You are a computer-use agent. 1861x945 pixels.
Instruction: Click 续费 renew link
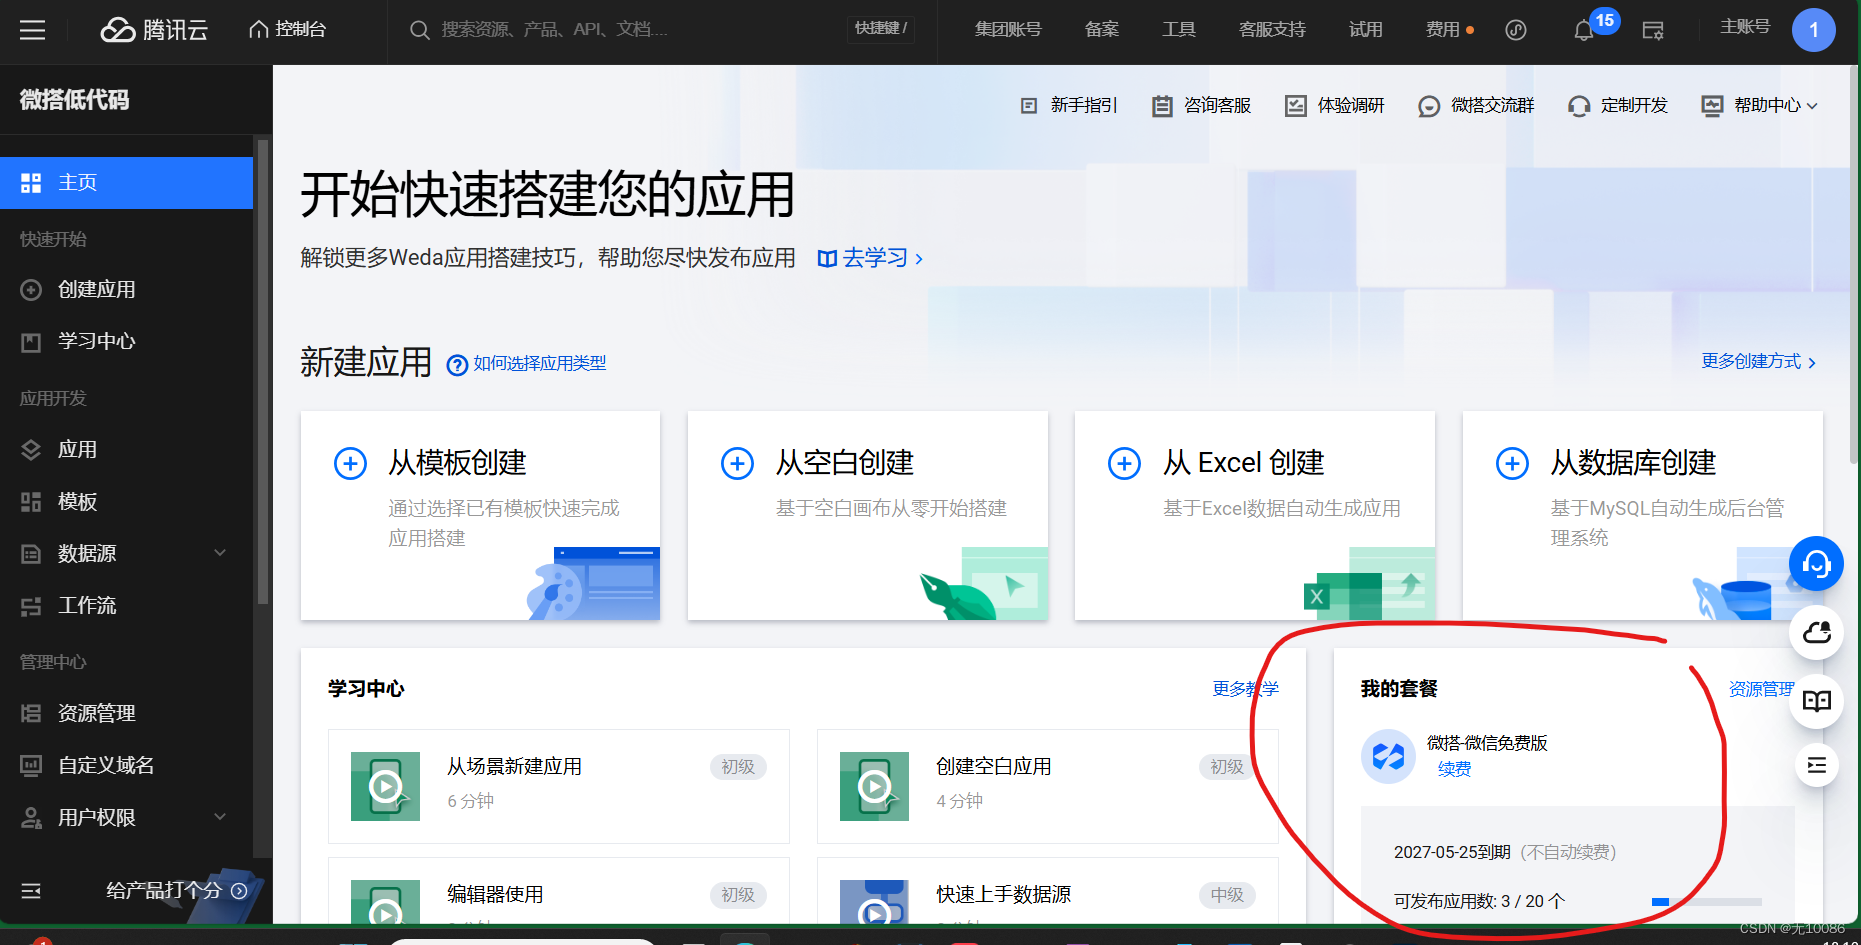tap(1455, 770)
